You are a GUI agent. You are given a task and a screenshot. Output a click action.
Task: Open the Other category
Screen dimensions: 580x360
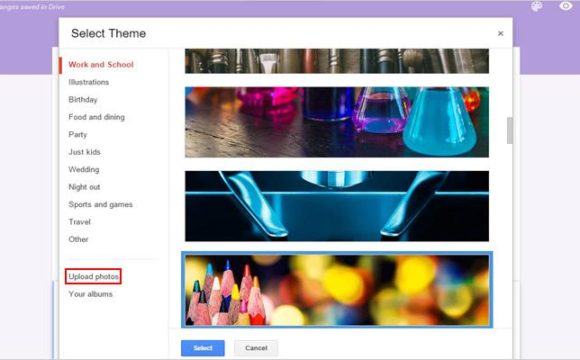(78, 239)
